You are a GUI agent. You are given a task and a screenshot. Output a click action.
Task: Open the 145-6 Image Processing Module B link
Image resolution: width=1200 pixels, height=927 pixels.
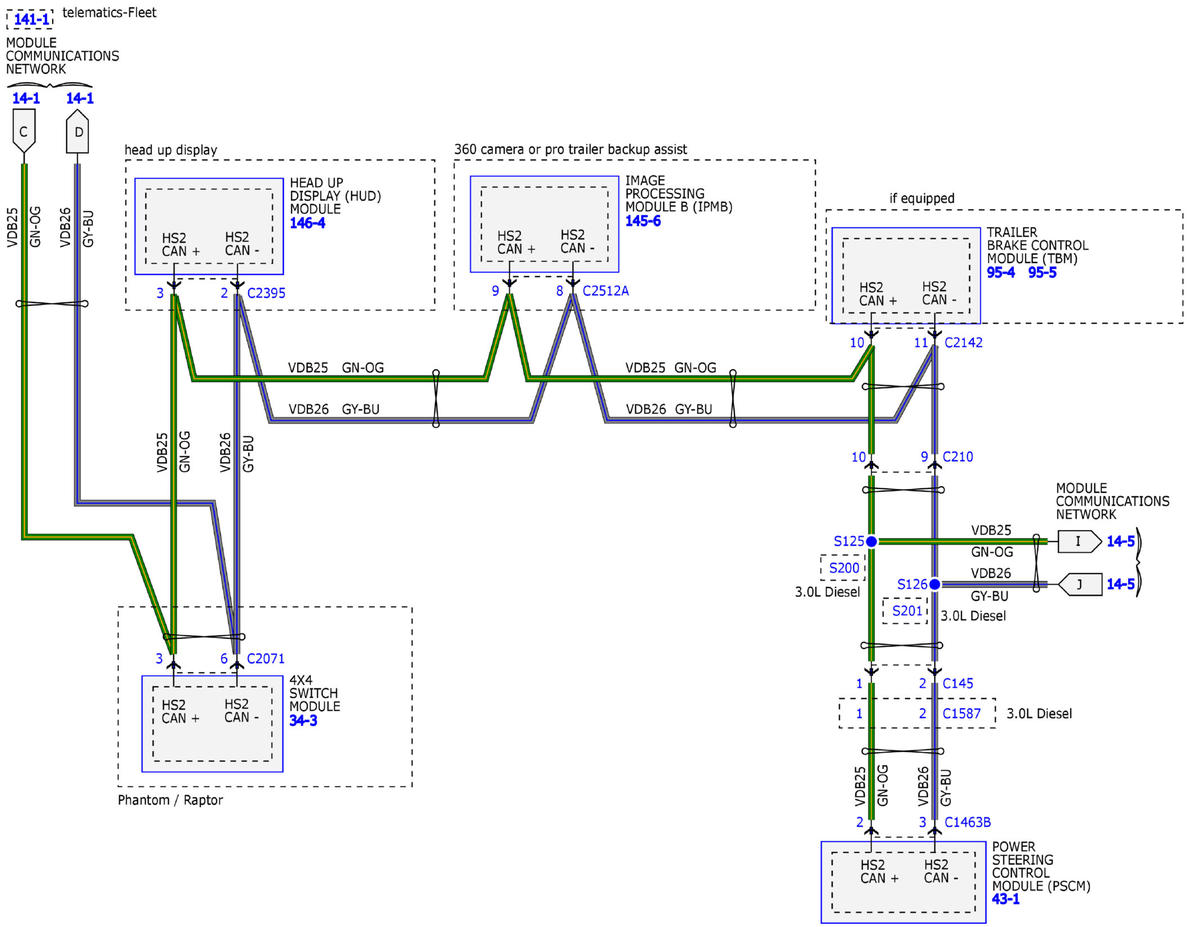tap(643, 220)
